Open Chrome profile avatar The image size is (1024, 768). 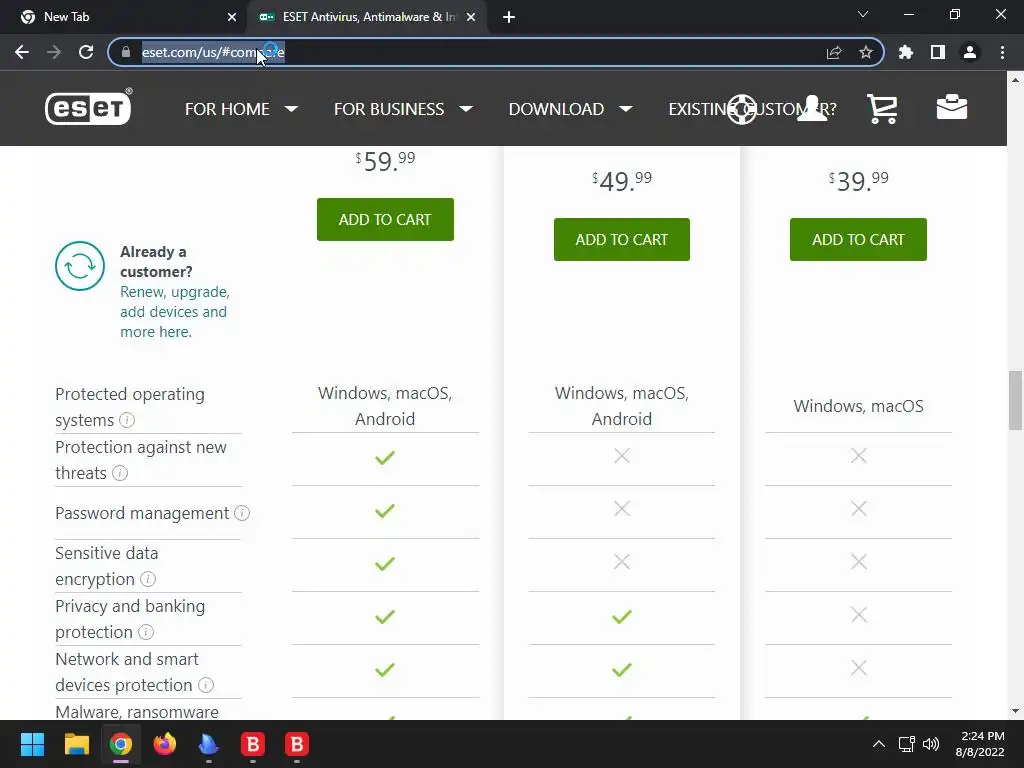pos(970,52)
